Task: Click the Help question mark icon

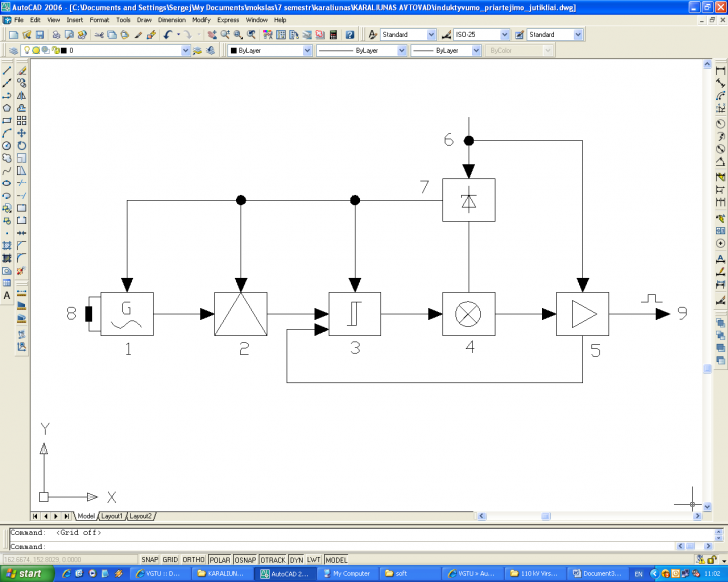Action: 350,35
